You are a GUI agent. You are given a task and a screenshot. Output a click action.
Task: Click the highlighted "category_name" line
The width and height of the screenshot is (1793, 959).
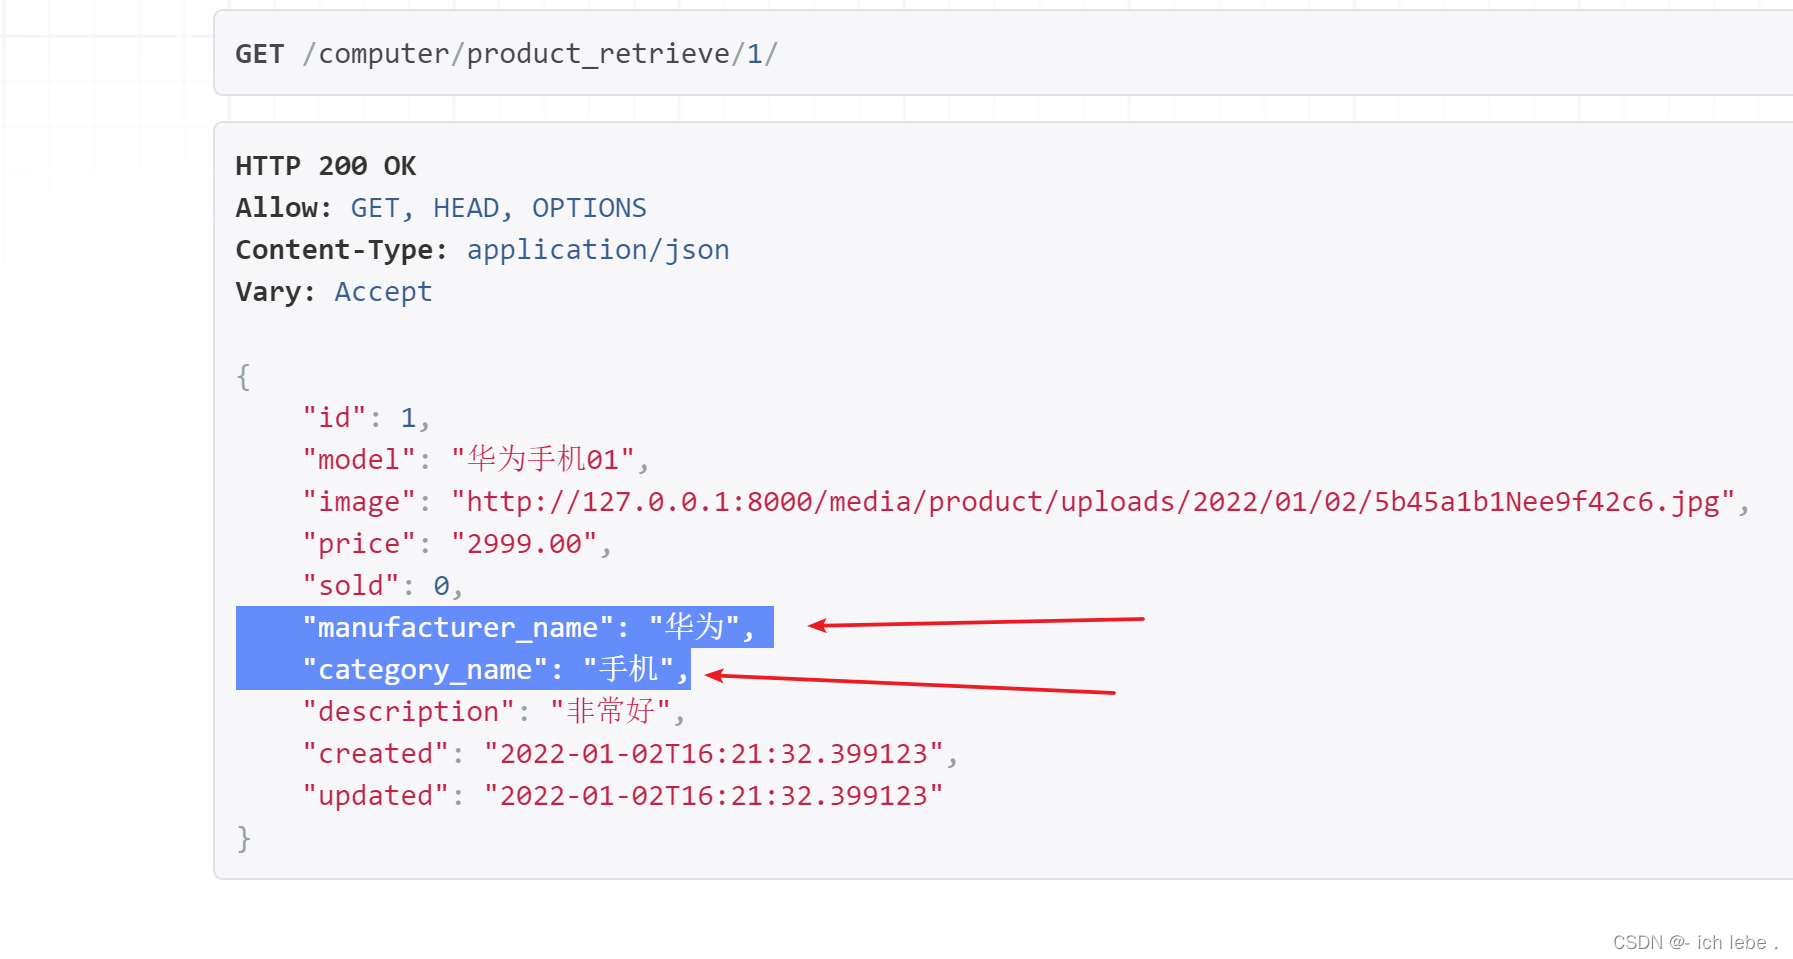(463, 669)
